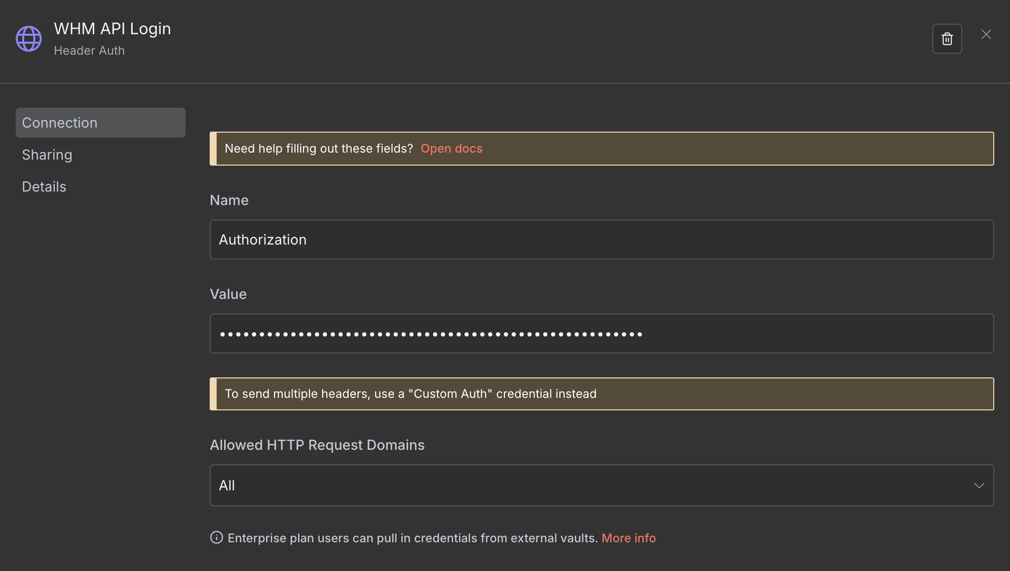Focus the masked Value field

coord(602,333)
